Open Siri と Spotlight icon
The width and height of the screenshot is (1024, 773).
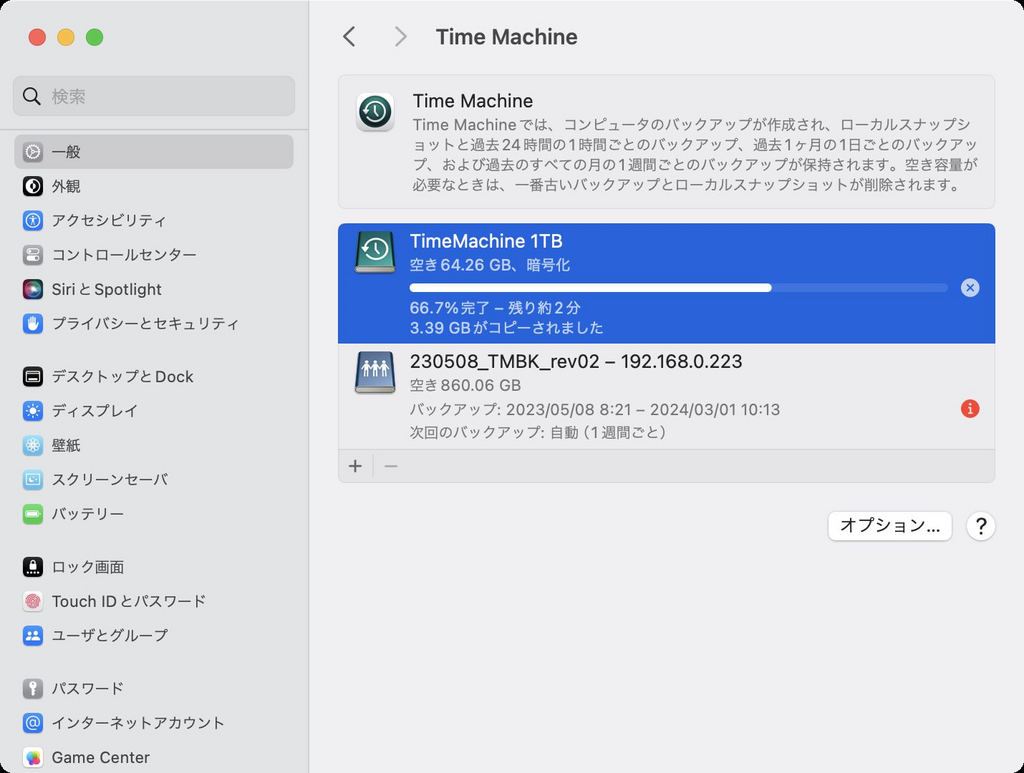point(33,289)
